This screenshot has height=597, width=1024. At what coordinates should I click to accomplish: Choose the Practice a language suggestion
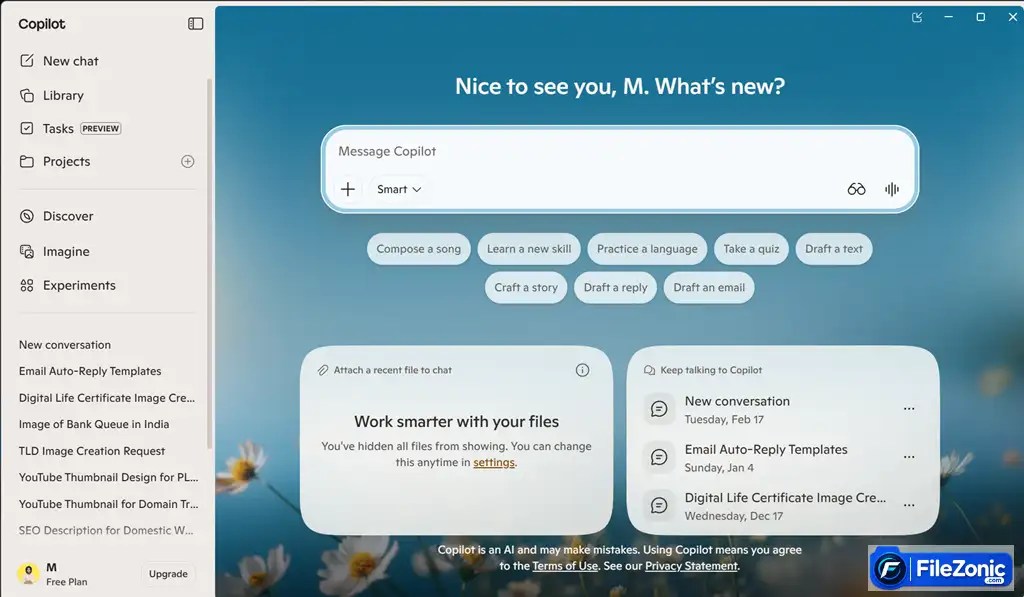click(647, 249)
